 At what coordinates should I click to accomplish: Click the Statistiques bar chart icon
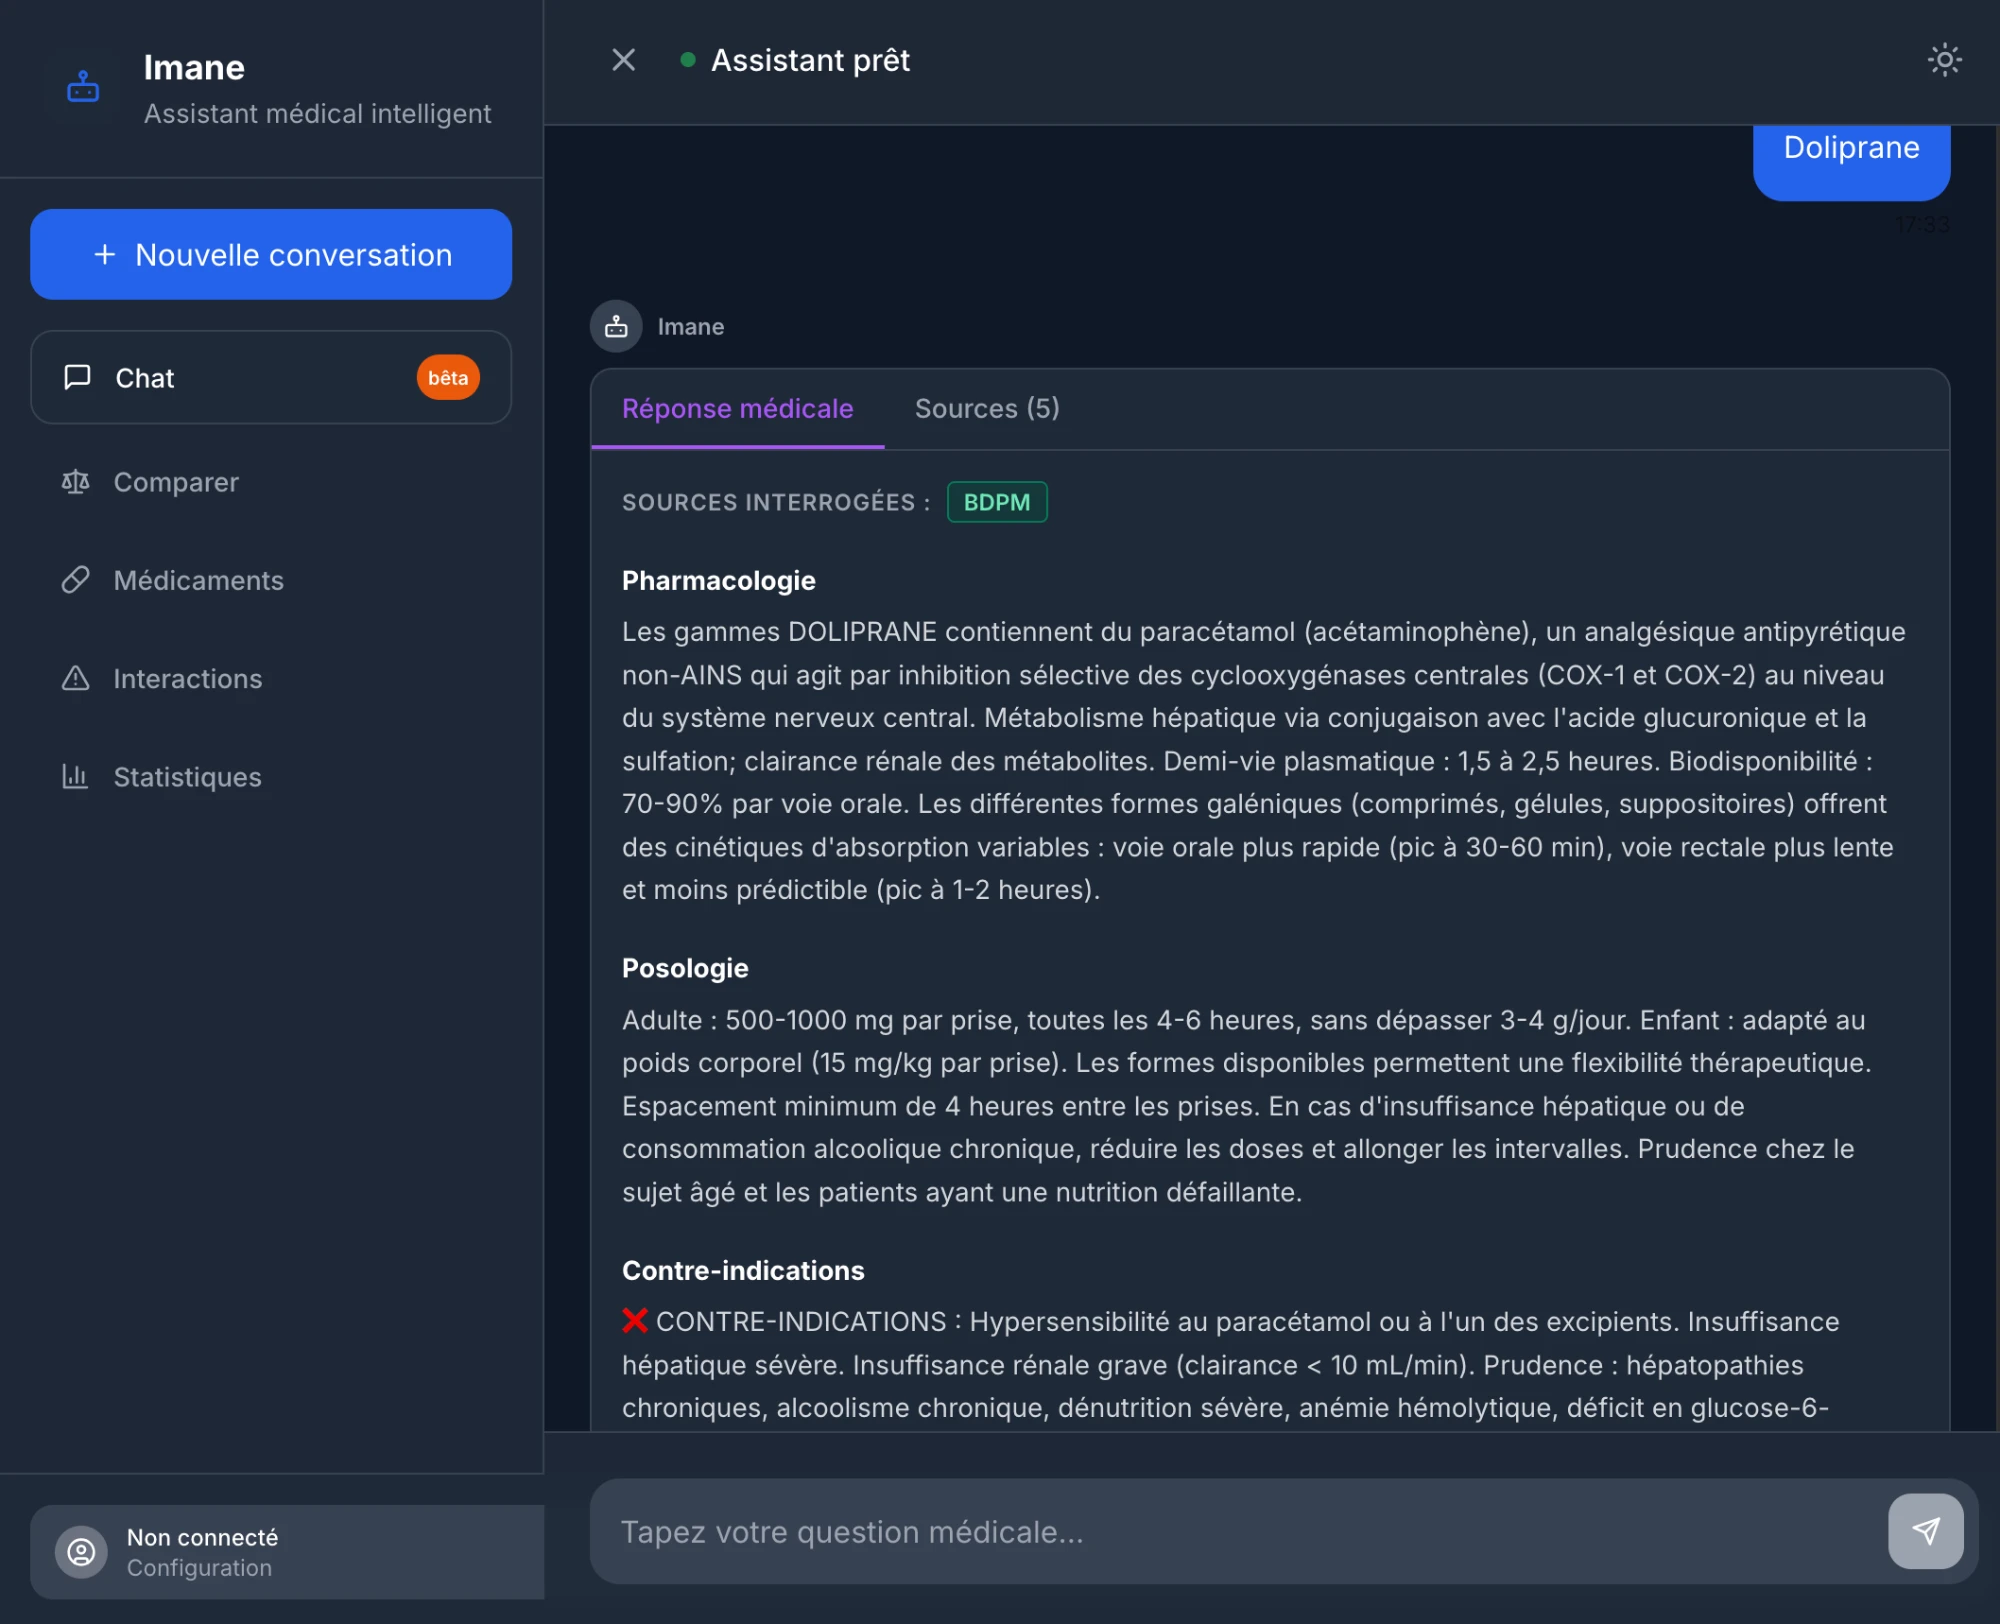[76, 776]
